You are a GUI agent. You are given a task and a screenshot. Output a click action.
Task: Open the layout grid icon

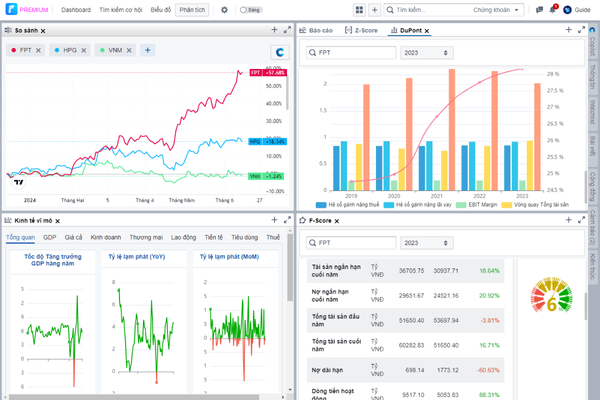(359, 10)
